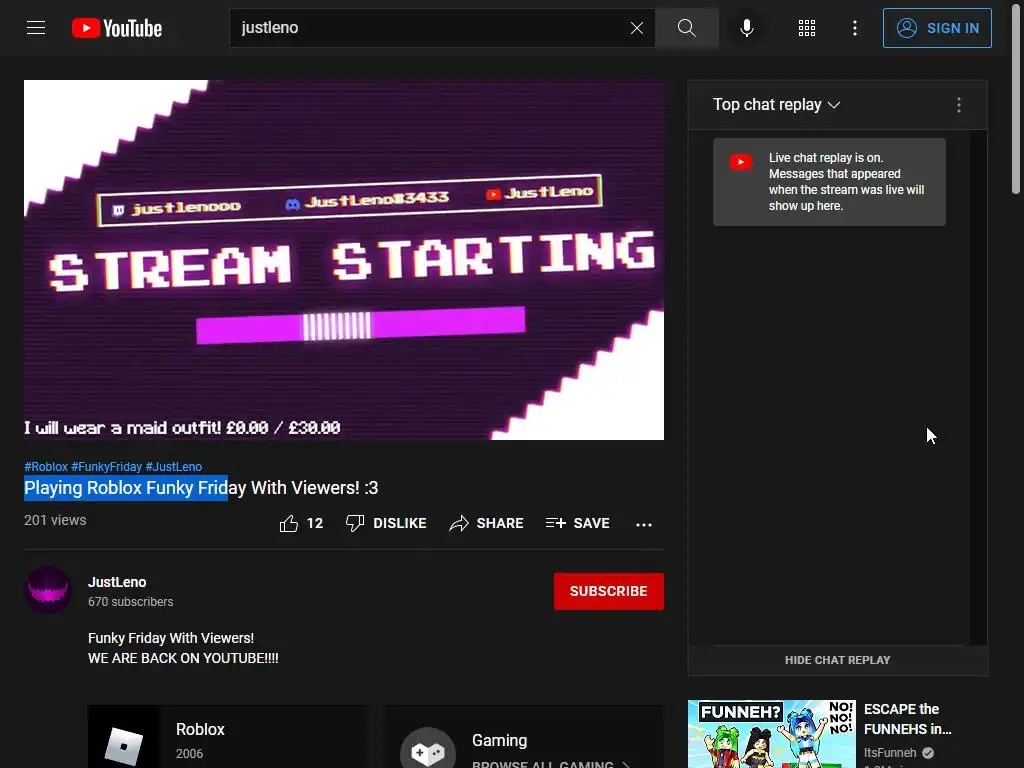Click the video title text

click(x=201, y=488)
